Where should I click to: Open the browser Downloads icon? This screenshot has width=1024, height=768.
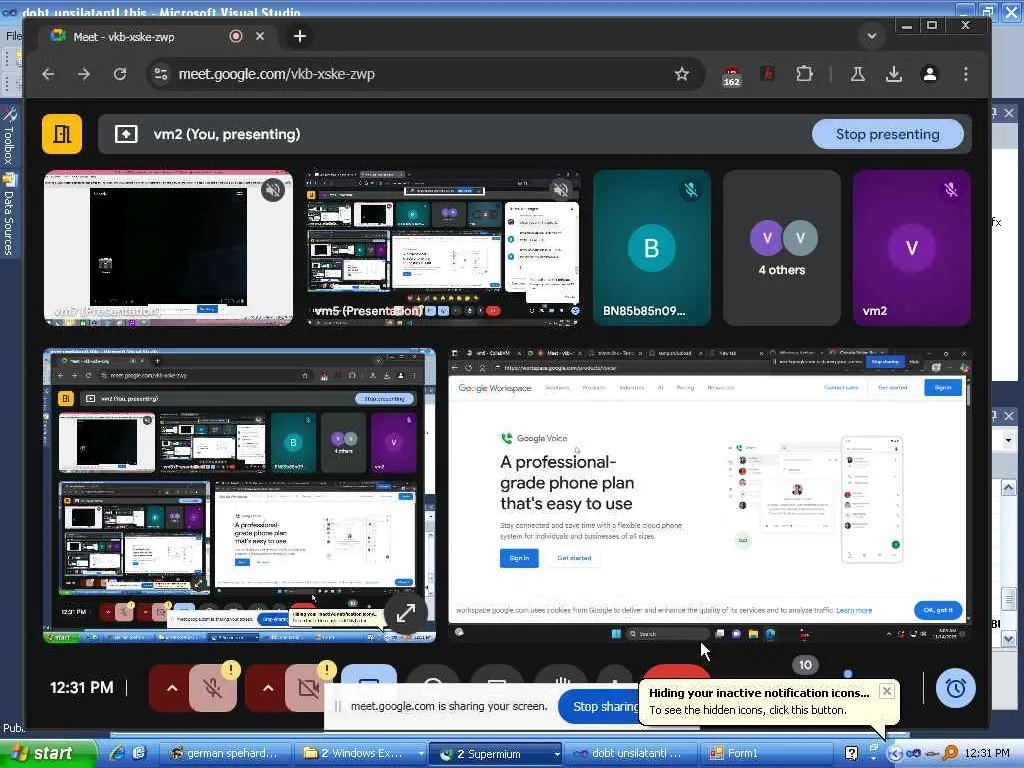[894, 74]
